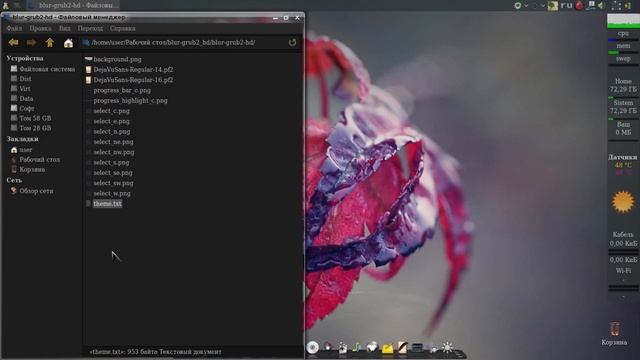Open the white disc dock icon

click(x=313, y=347)
